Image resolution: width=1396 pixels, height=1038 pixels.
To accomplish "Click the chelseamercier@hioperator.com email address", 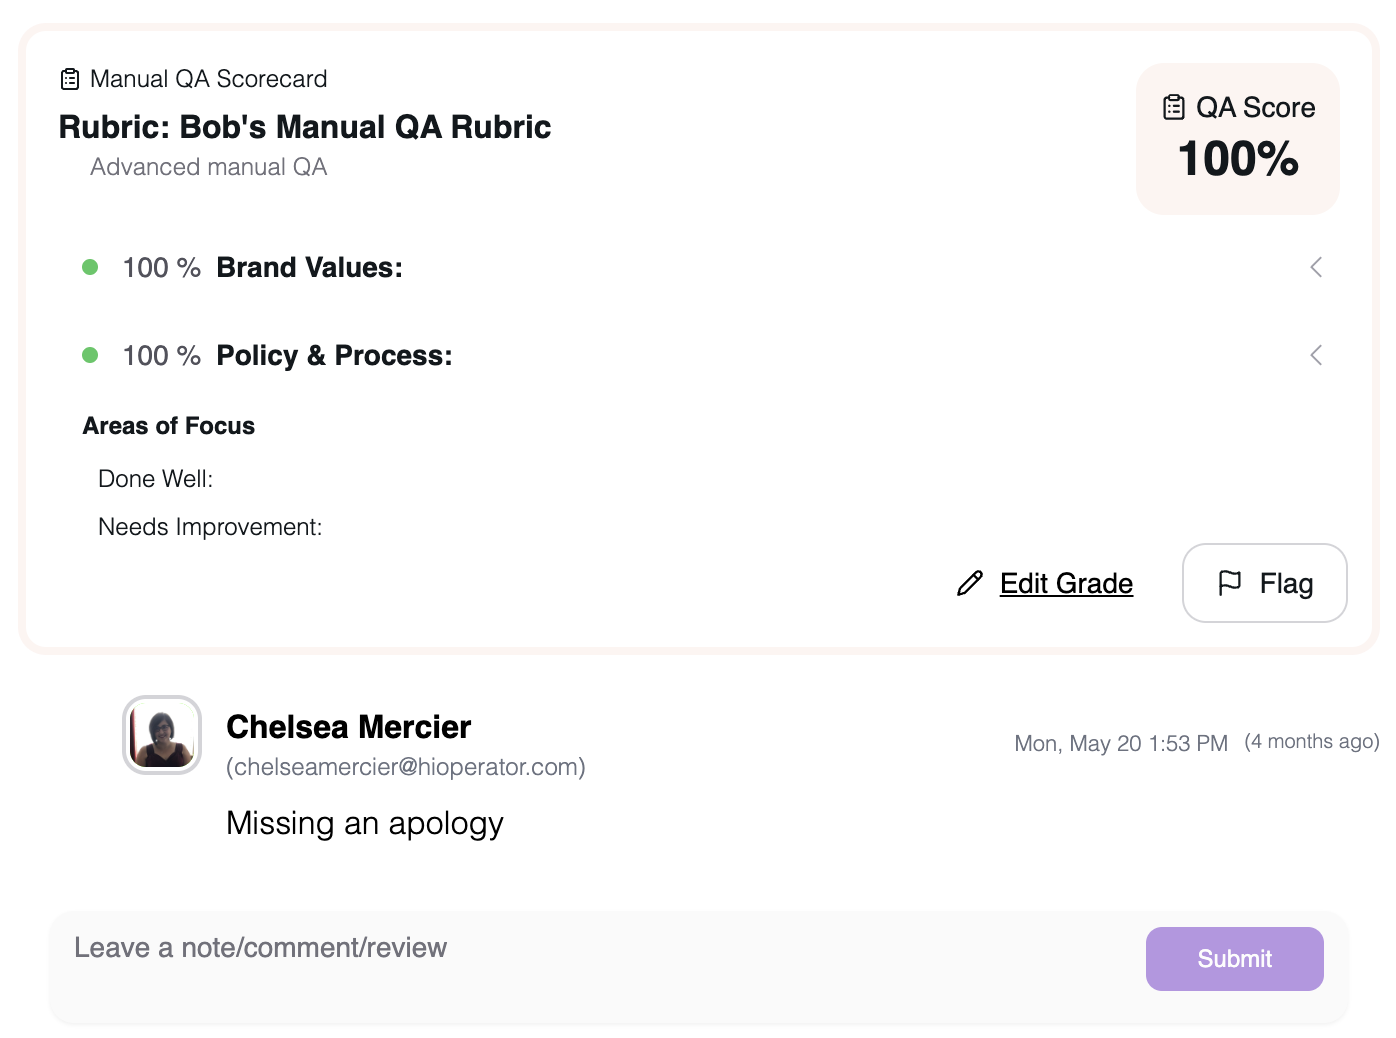I will (406, 767).
